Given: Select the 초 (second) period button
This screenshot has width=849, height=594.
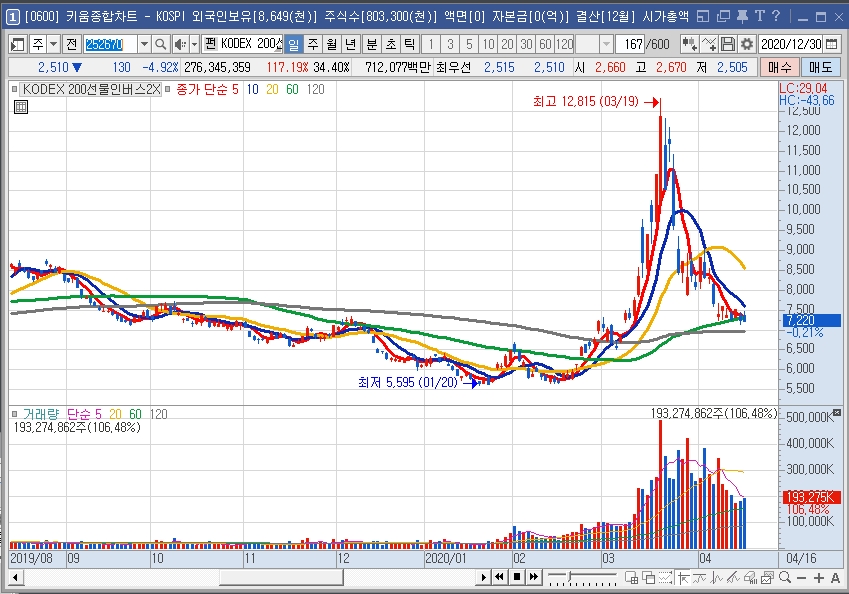Looking at the screenshot, I should [390, 44].
